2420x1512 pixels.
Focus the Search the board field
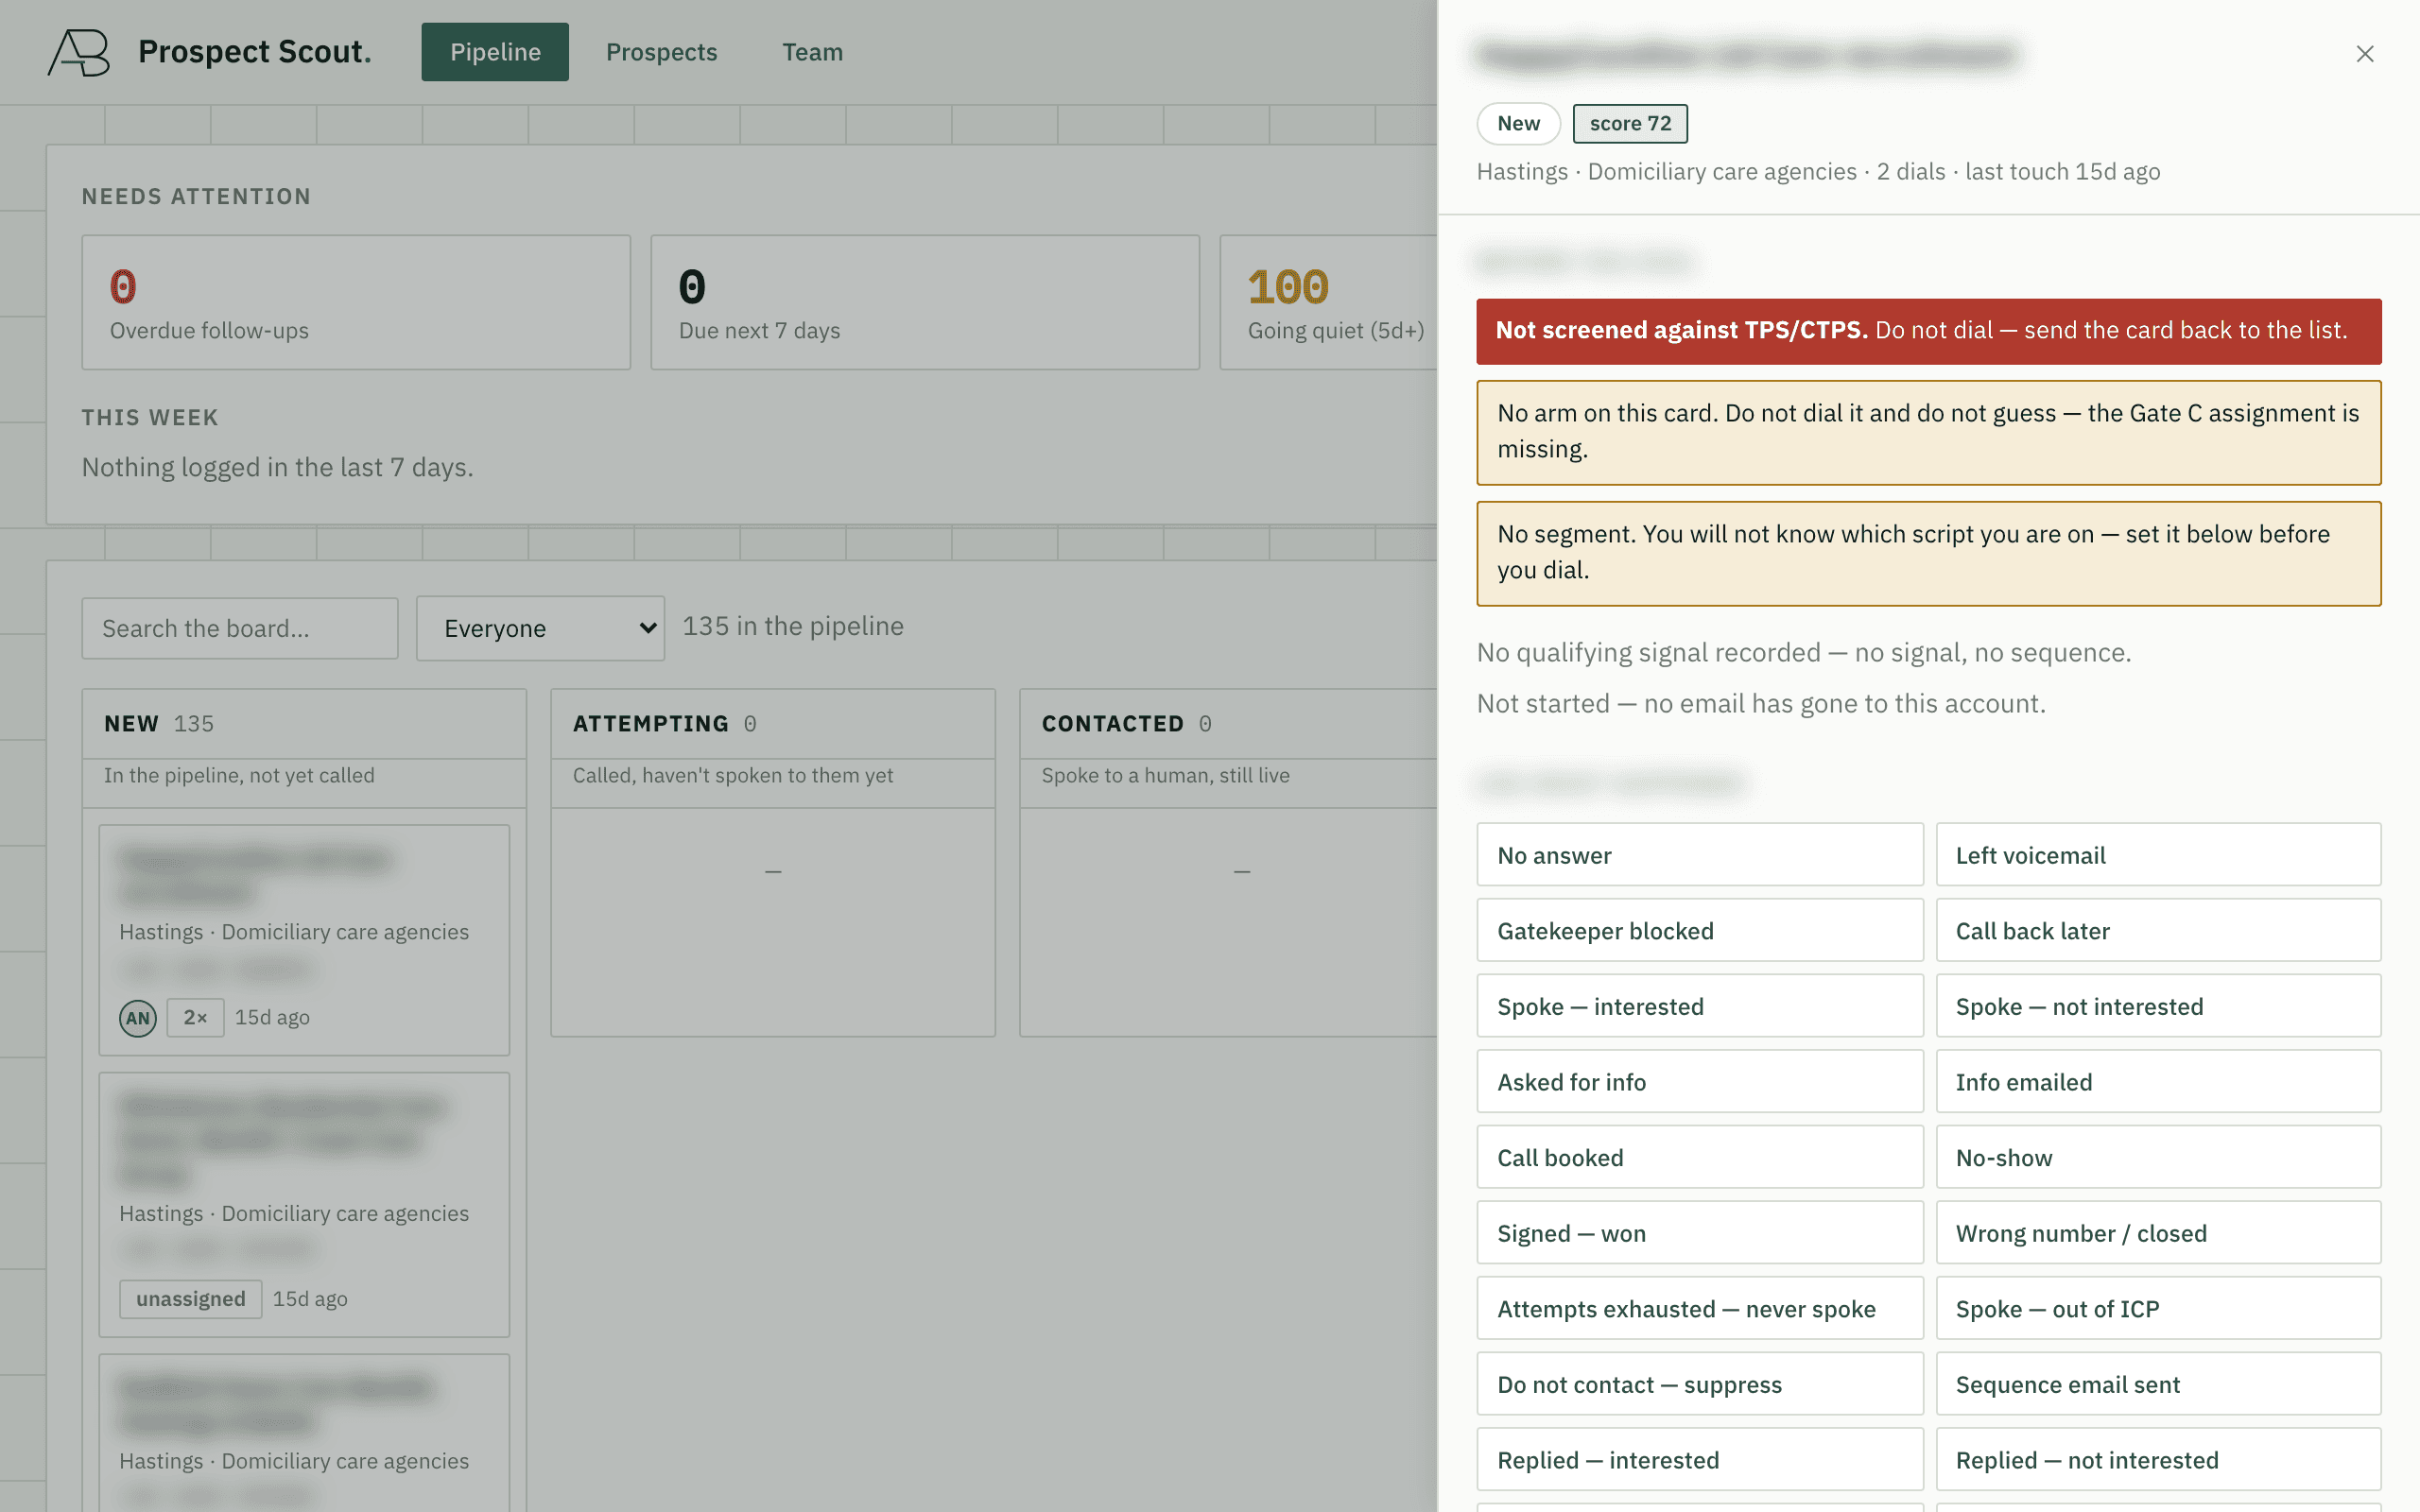pyautogui.click(x=240, y=628)
